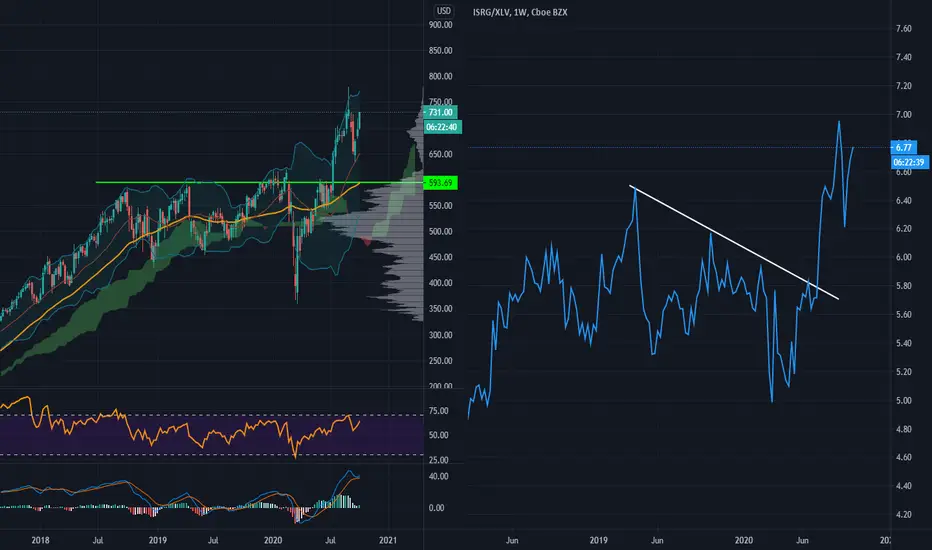The image size is (932, 550).
Task: Click the 4.20 ratio axis label
Action: [903, 514]
